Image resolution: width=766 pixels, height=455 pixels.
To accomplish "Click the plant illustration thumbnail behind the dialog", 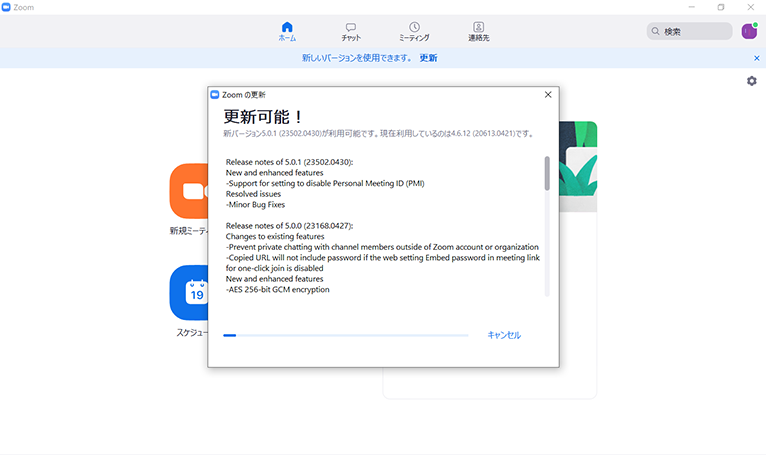I will 578,166.
